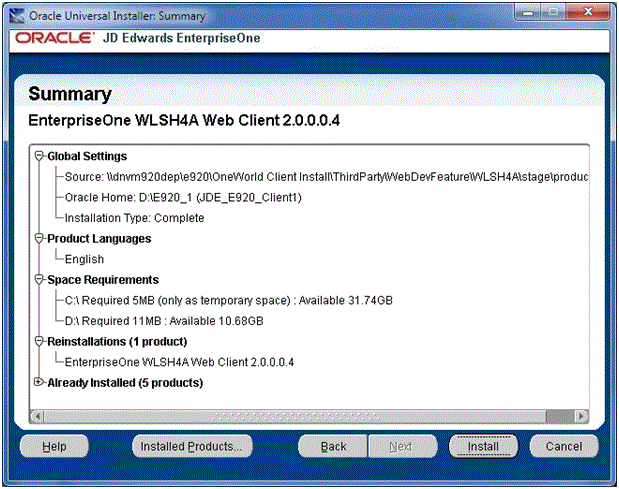Collapse the Global Settings node
619x489 pixels.
click(39, 156)
